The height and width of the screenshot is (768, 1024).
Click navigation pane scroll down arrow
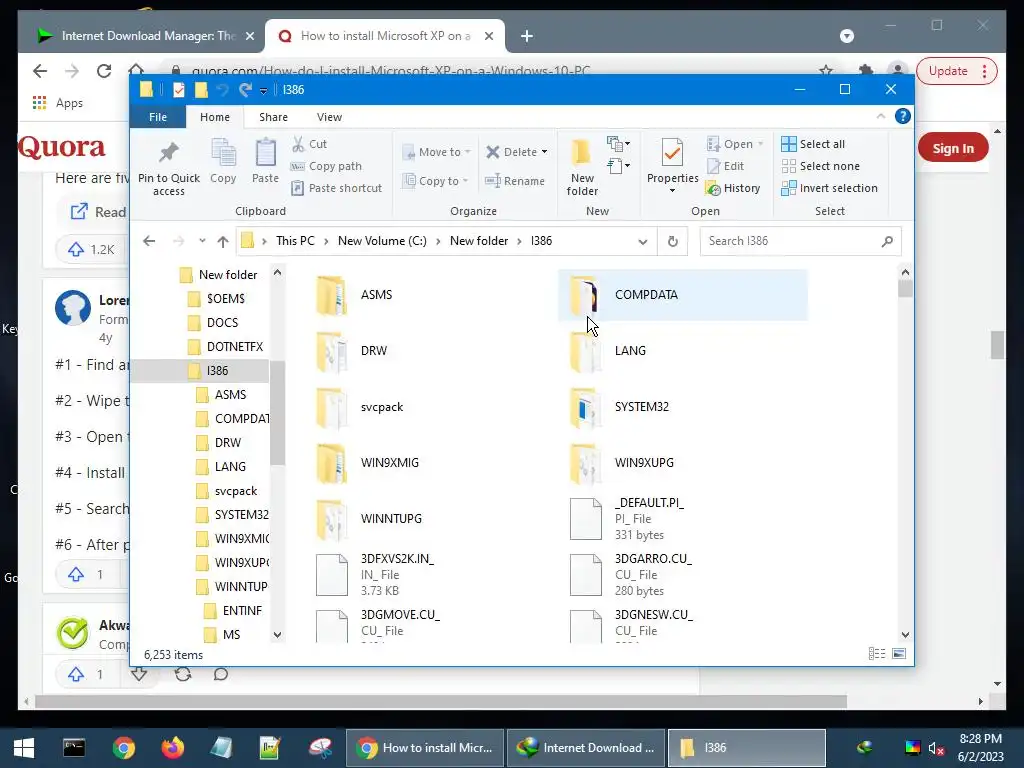[278, 635]
